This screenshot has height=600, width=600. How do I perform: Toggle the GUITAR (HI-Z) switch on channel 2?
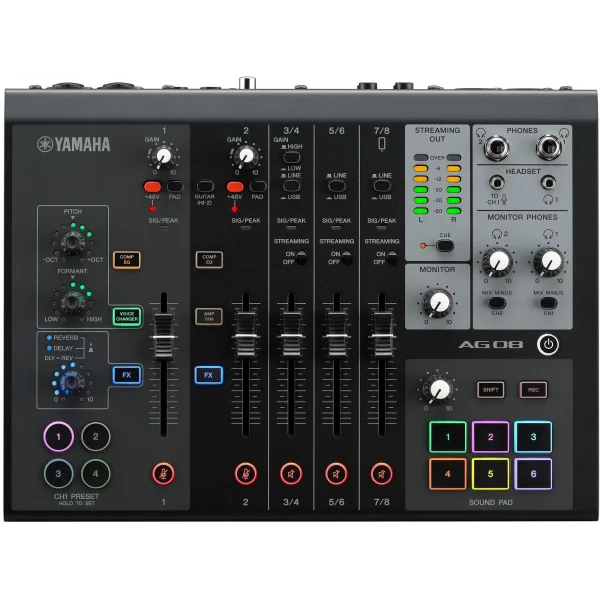point(204,186)
